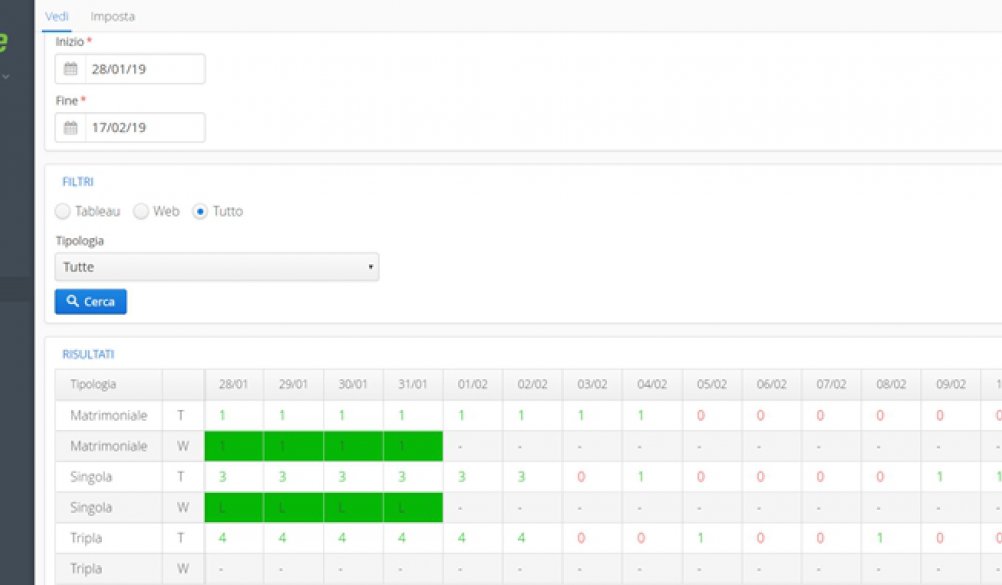Click the Tipologia column header in results
This screenshot has width=1002, height=585.
[x=93, y=384]
